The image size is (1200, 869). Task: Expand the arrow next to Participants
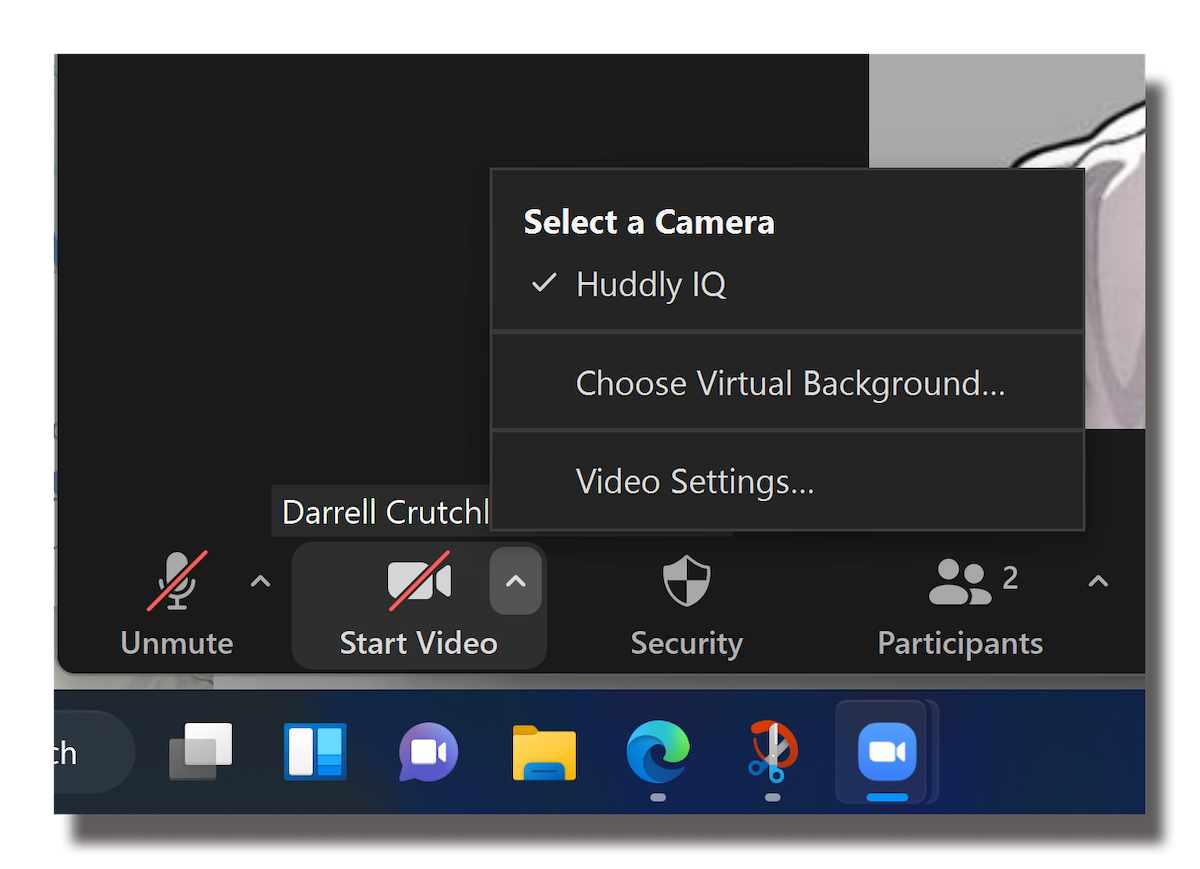pos(1098,581)
